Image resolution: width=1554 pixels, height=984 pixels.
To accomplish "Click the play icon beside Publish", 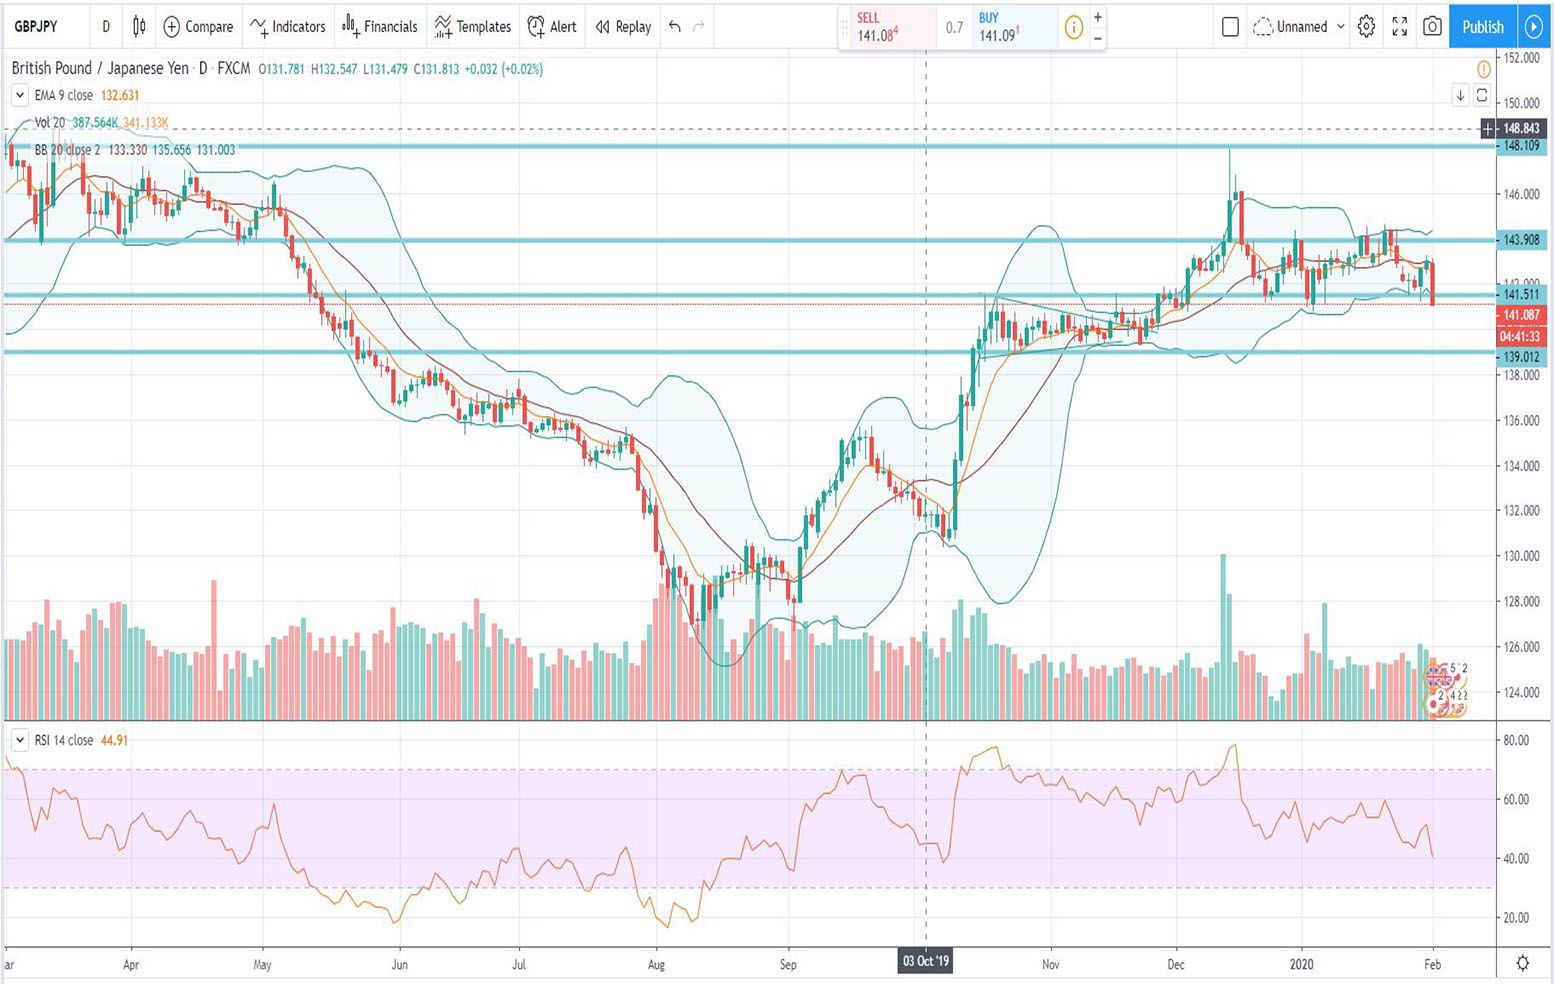I will (1534, 27).
